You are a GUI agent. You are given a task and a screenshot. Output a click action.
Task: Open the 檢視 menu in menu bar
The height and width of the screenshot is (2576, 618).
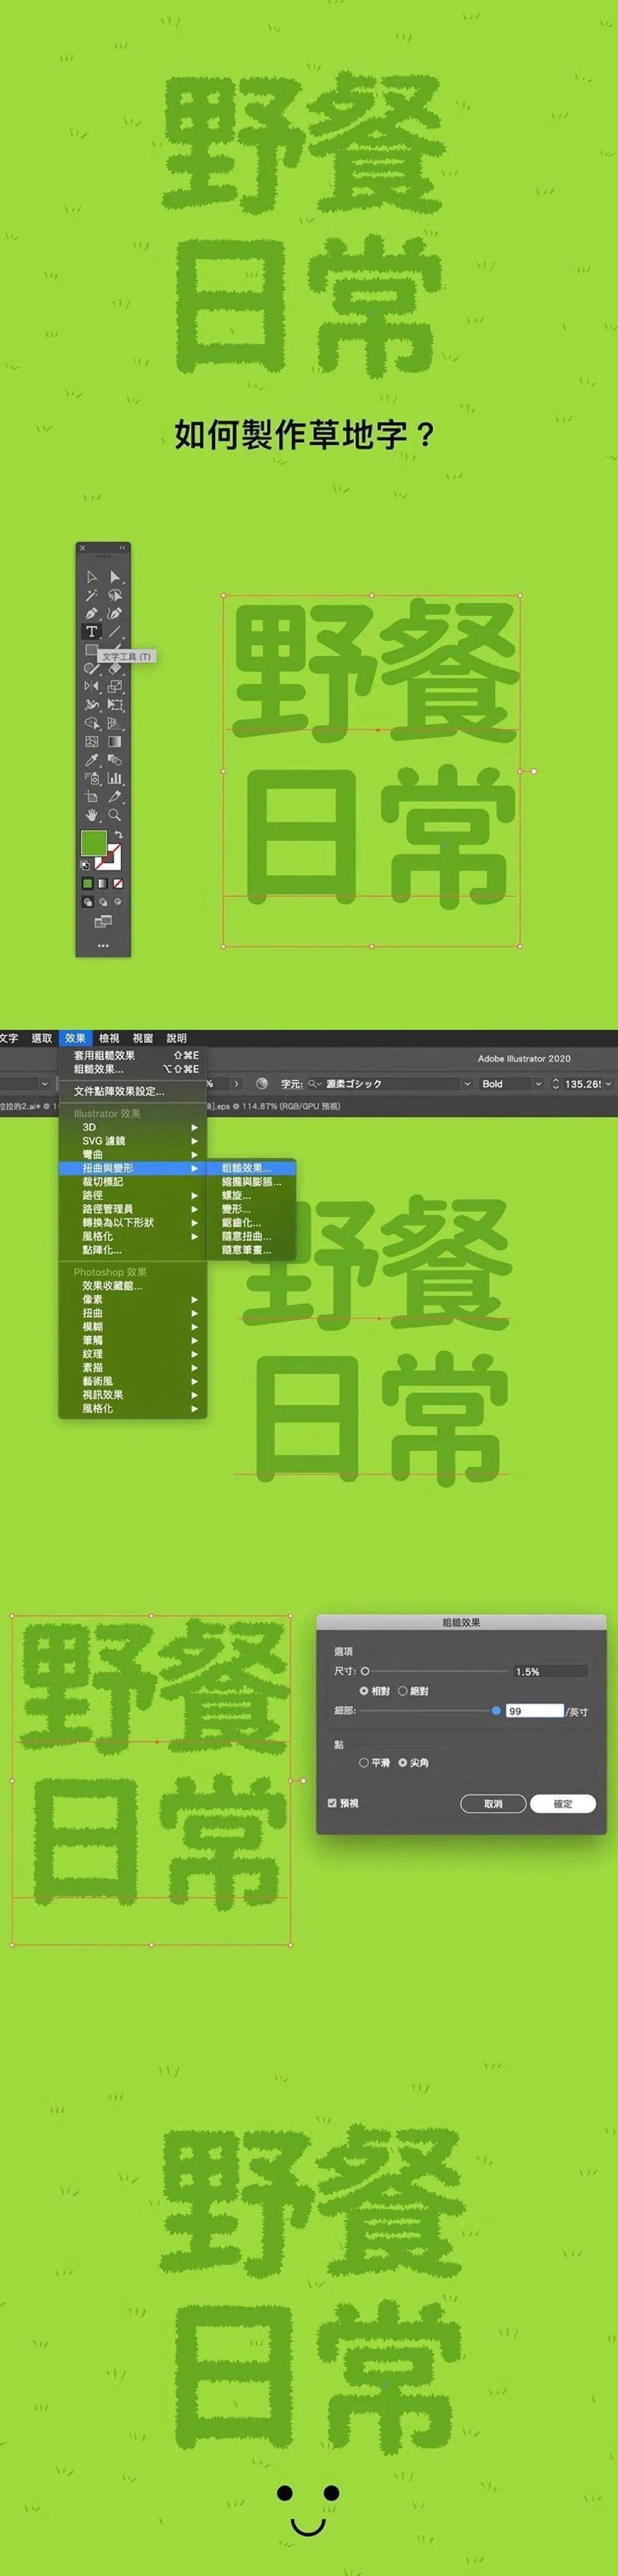(109, 1038)
